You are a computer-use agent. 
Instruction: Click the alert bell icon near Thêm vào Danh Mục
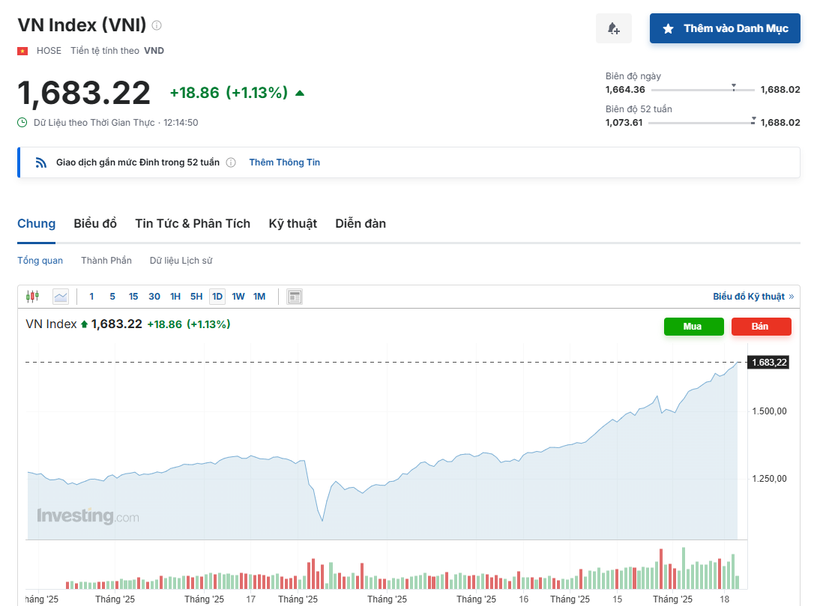pyautogui.click(x=613, y=28)
